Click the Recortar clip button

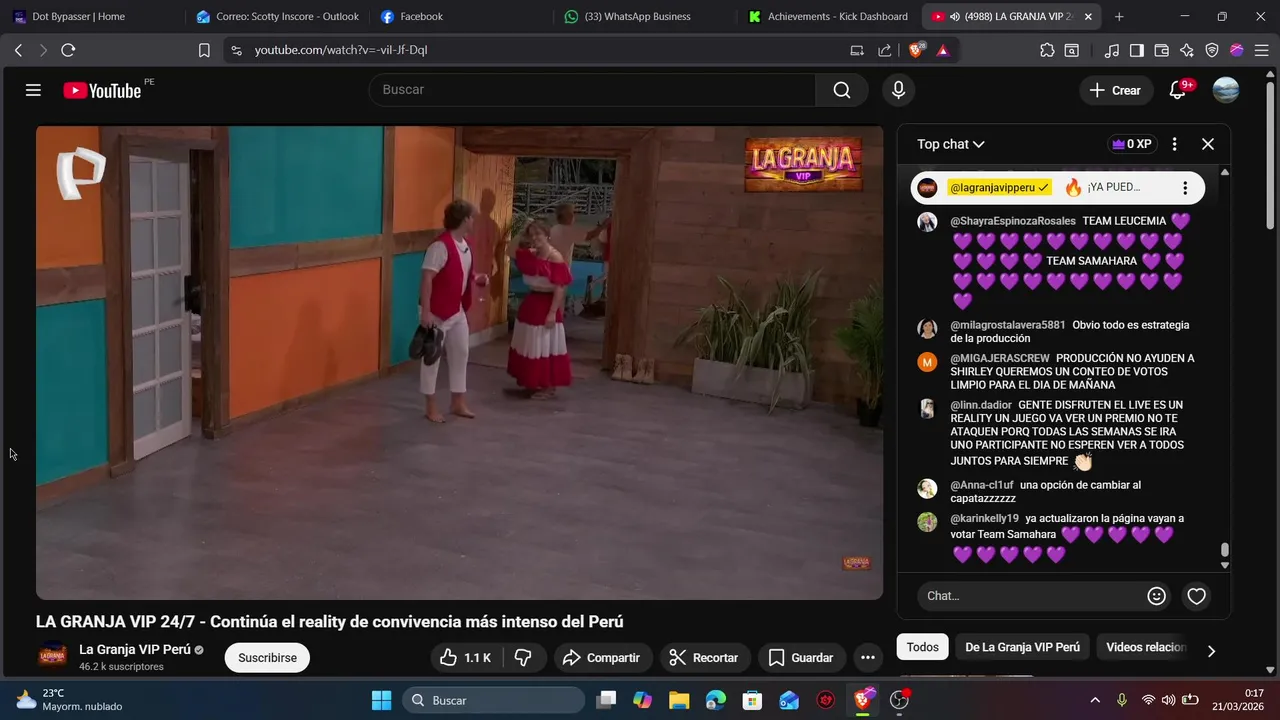[x=703, y=657]
